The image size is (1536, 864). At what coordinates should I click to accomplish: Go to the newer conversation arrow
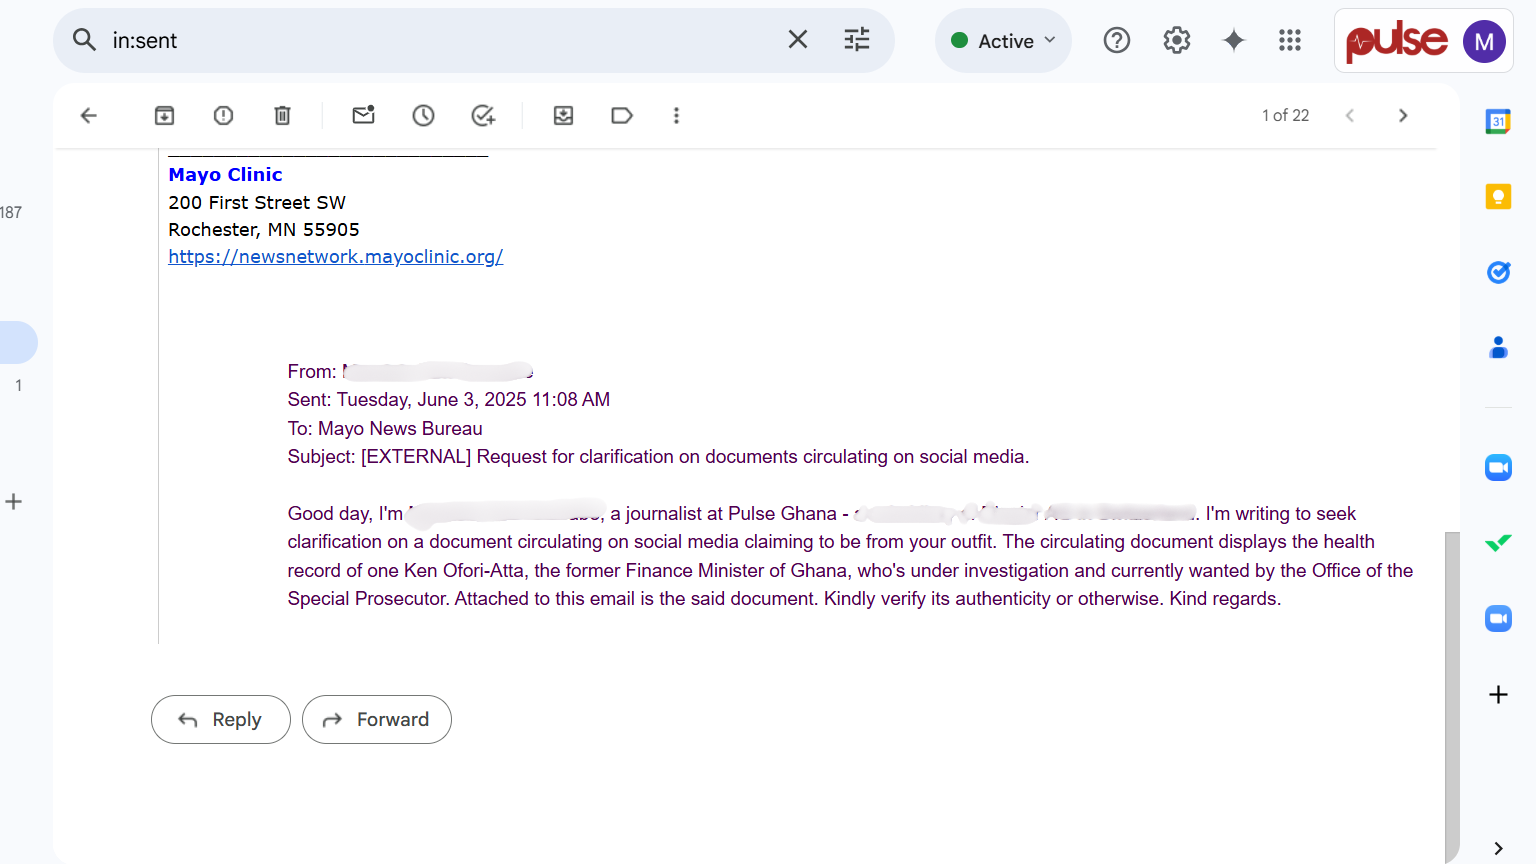1350,116
